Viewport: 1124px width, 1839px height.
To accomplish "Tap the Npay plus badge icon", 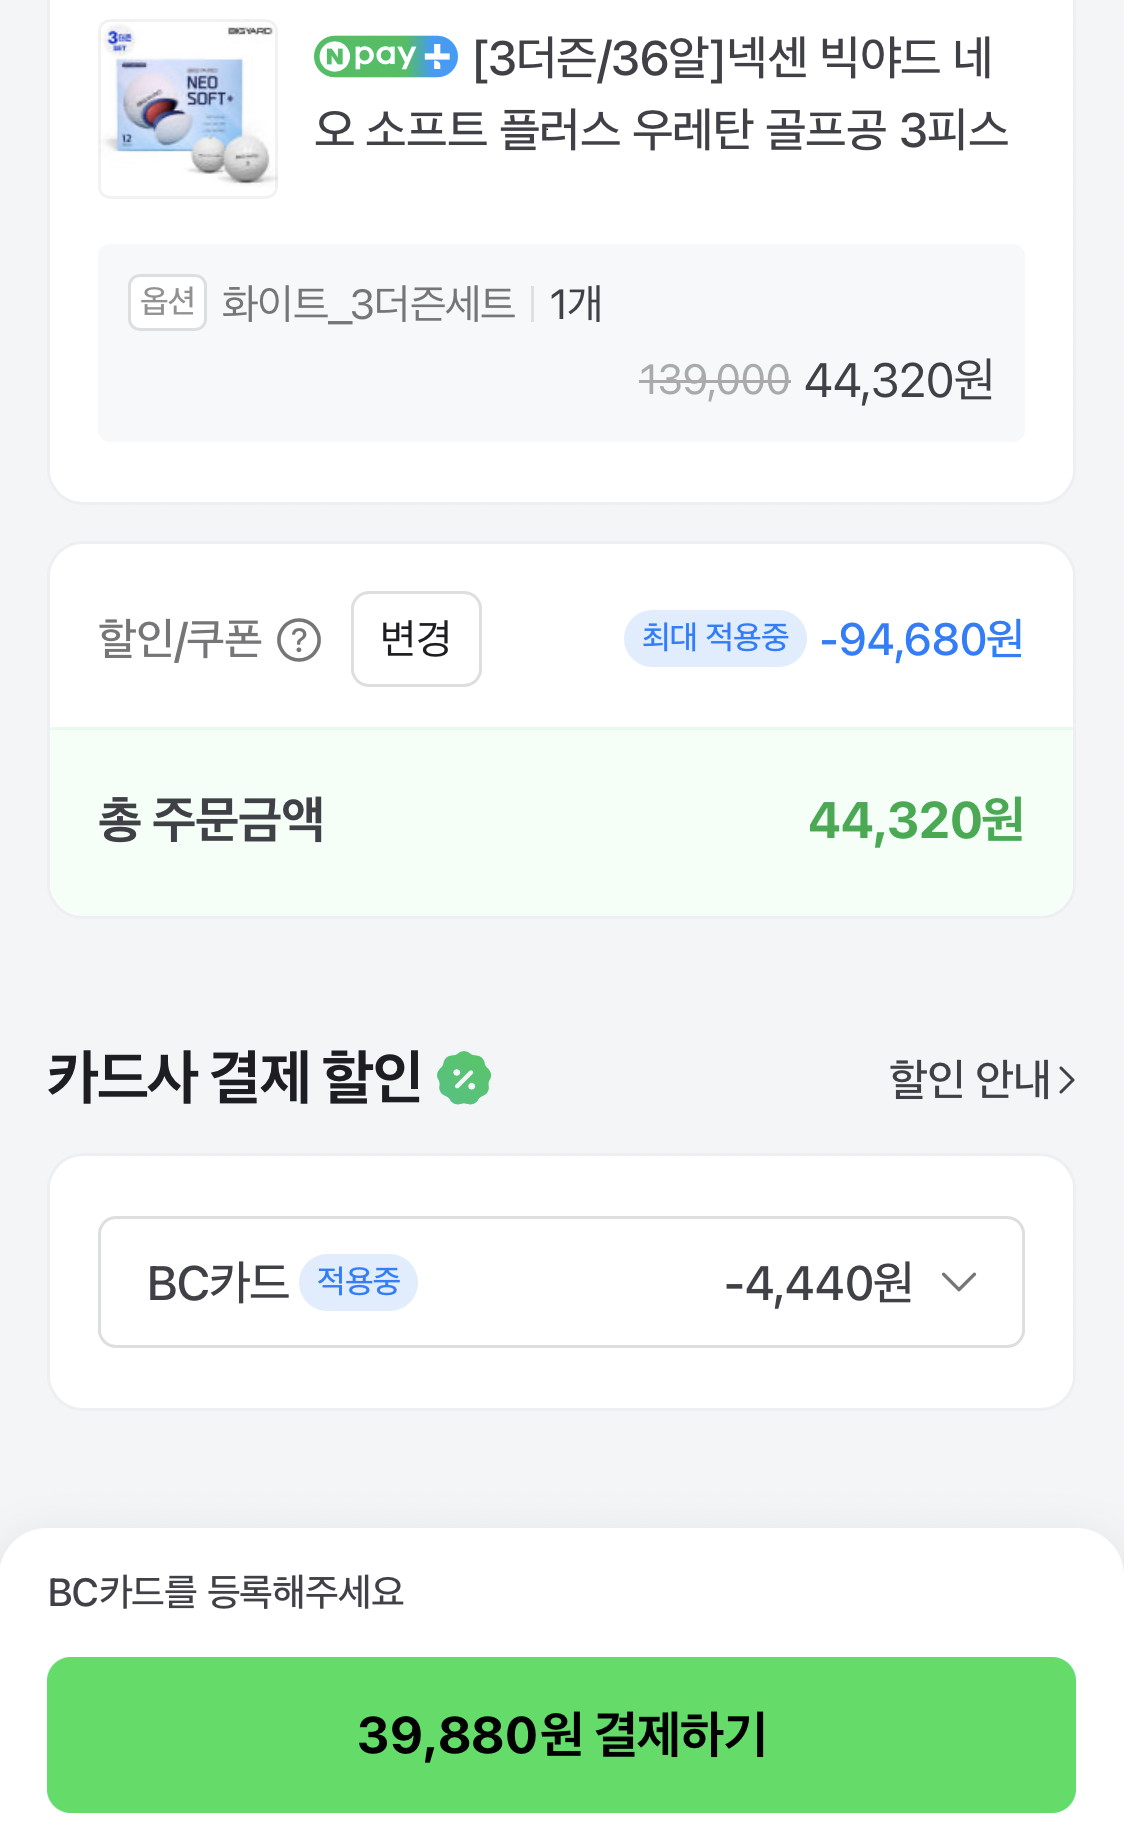I will (385, 56).
